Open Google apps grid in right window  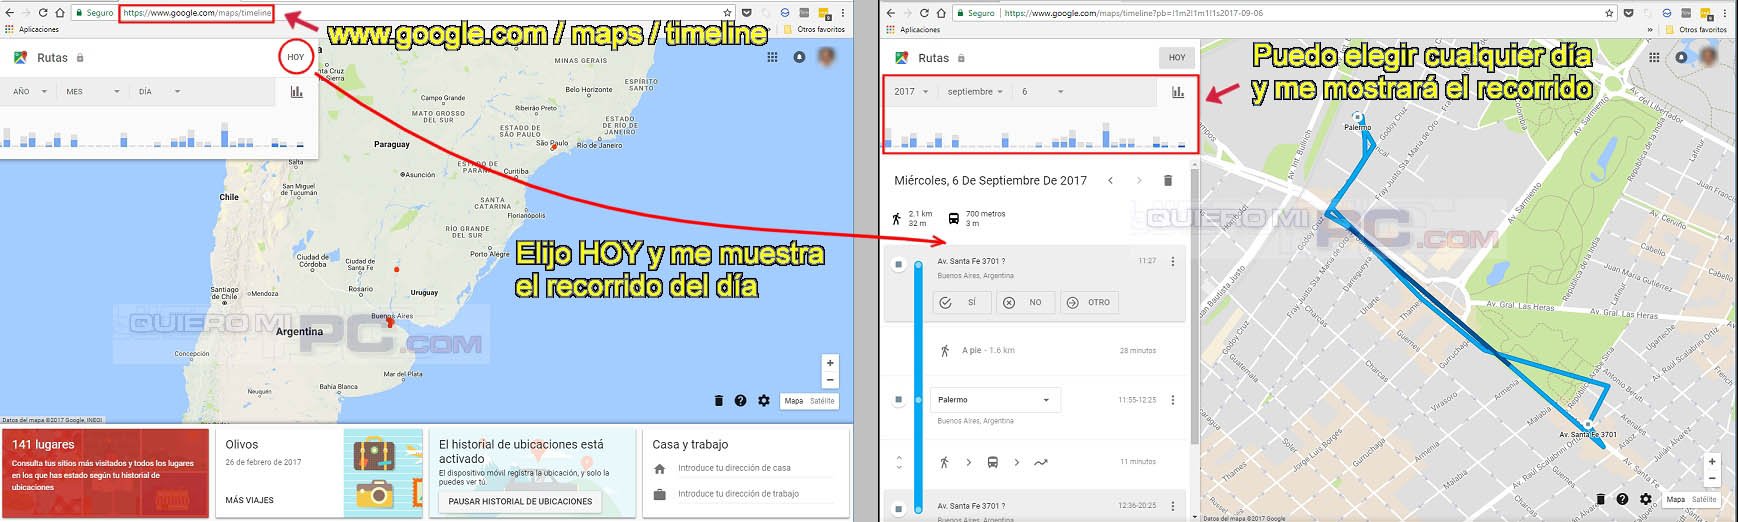[1654, 57]
